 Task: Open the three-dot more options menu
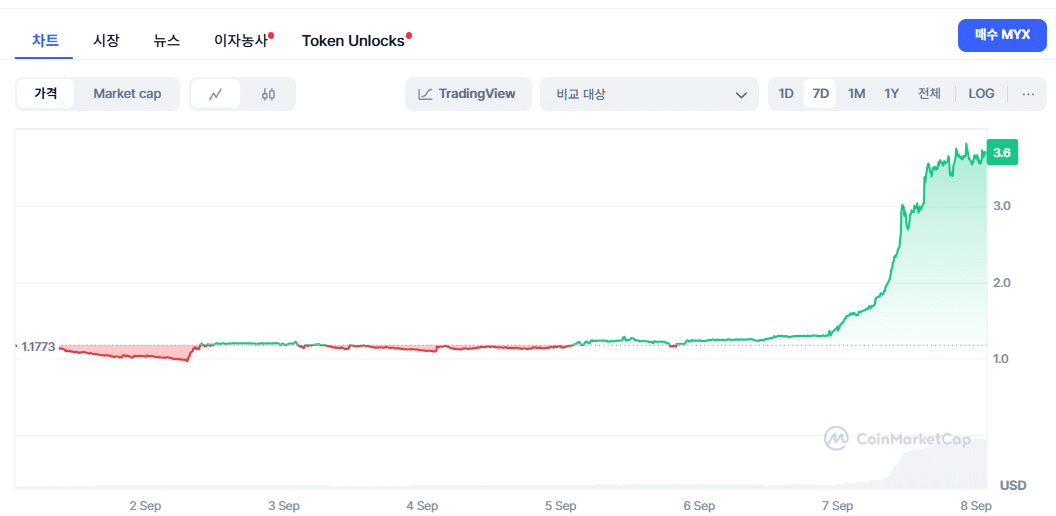tap(1028, 94)
